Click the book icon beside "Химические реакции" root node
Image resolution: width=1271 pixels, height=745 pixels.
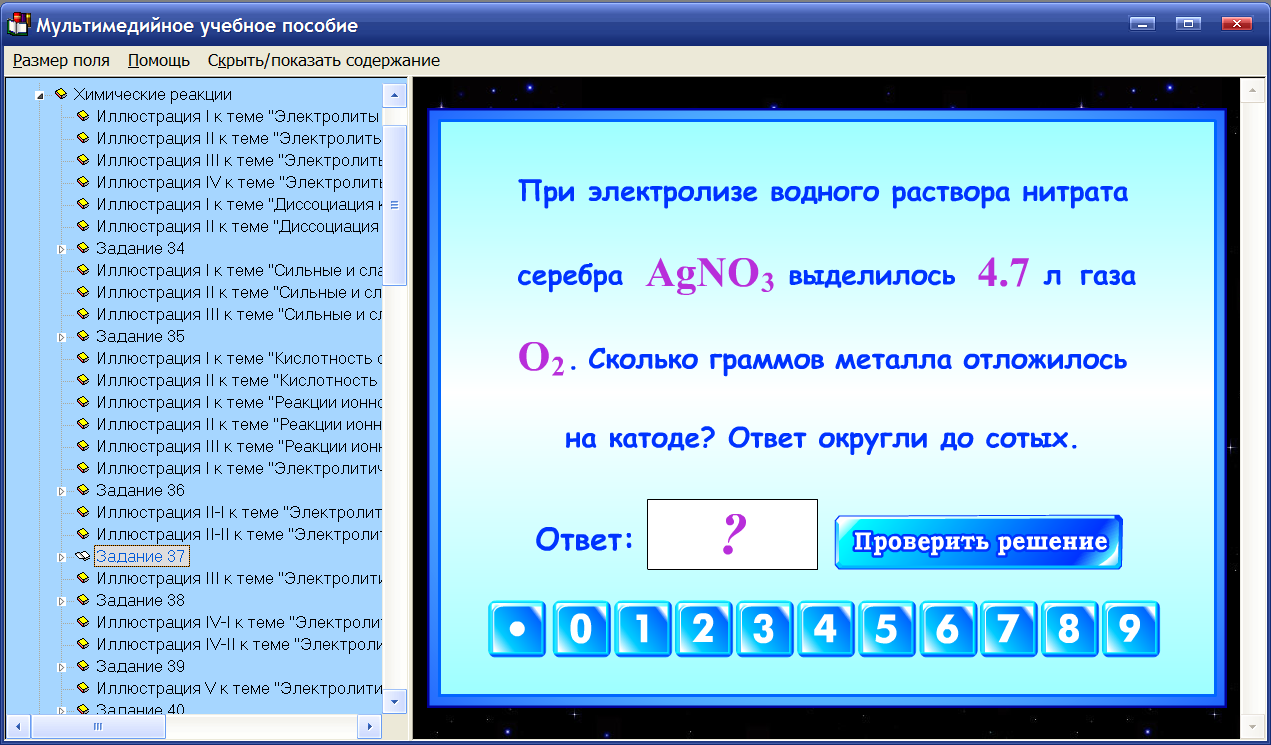(x=60, y=94)
